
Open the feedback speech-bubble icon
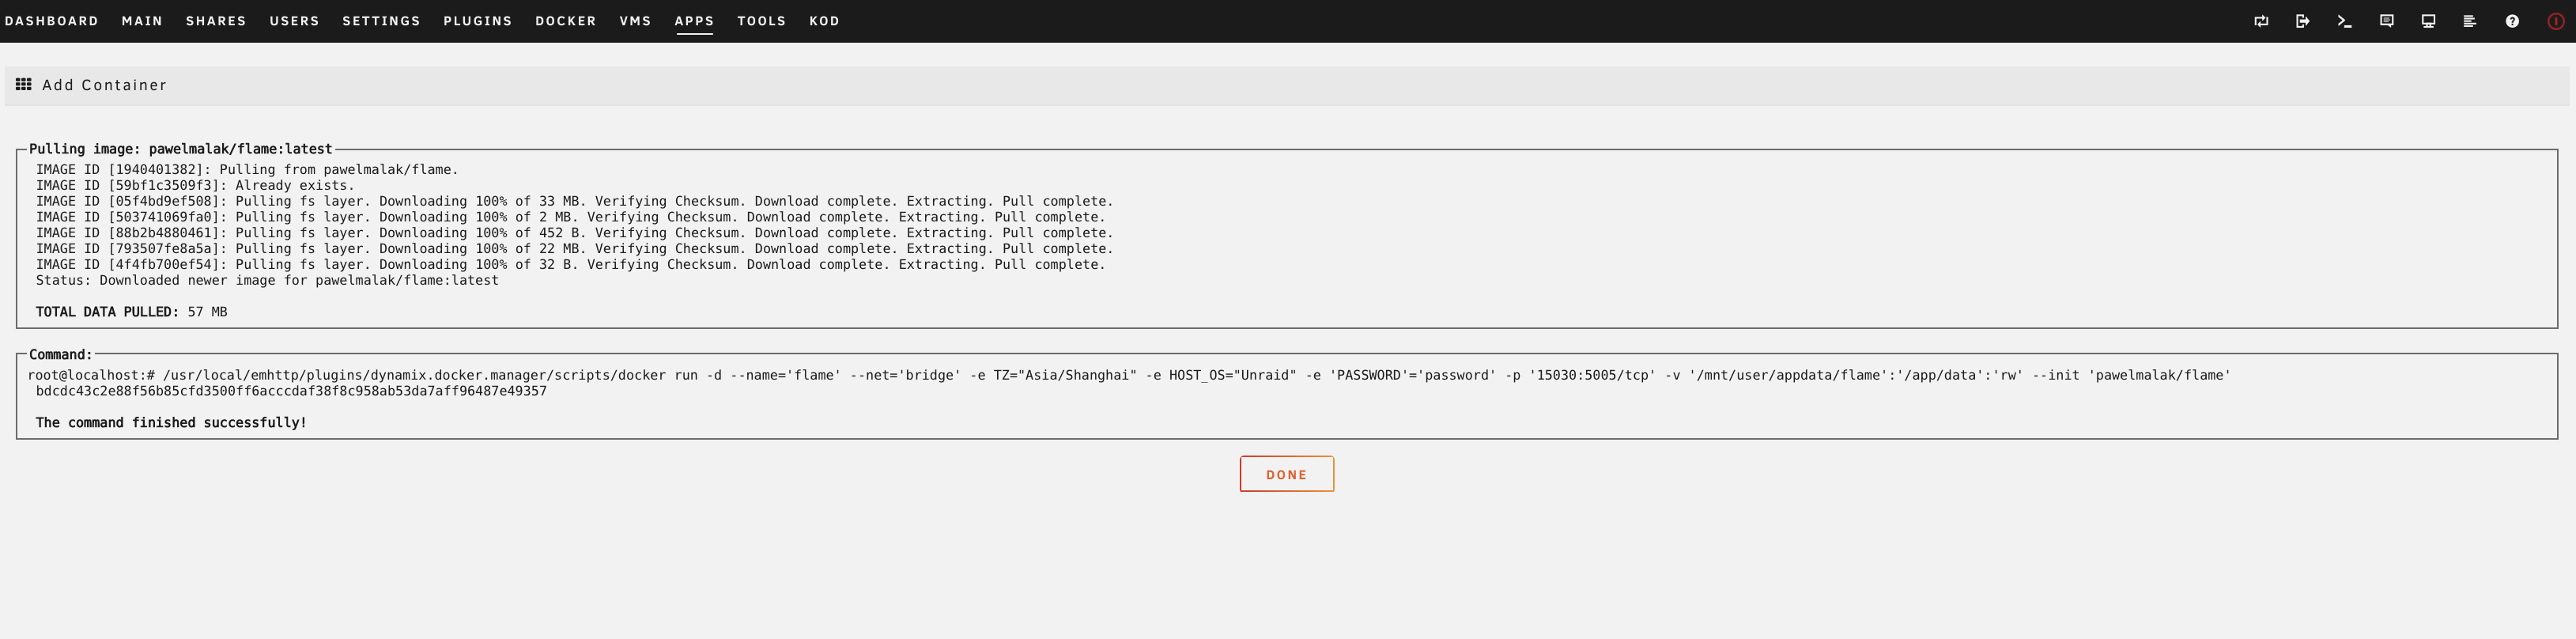point(2387,21)
